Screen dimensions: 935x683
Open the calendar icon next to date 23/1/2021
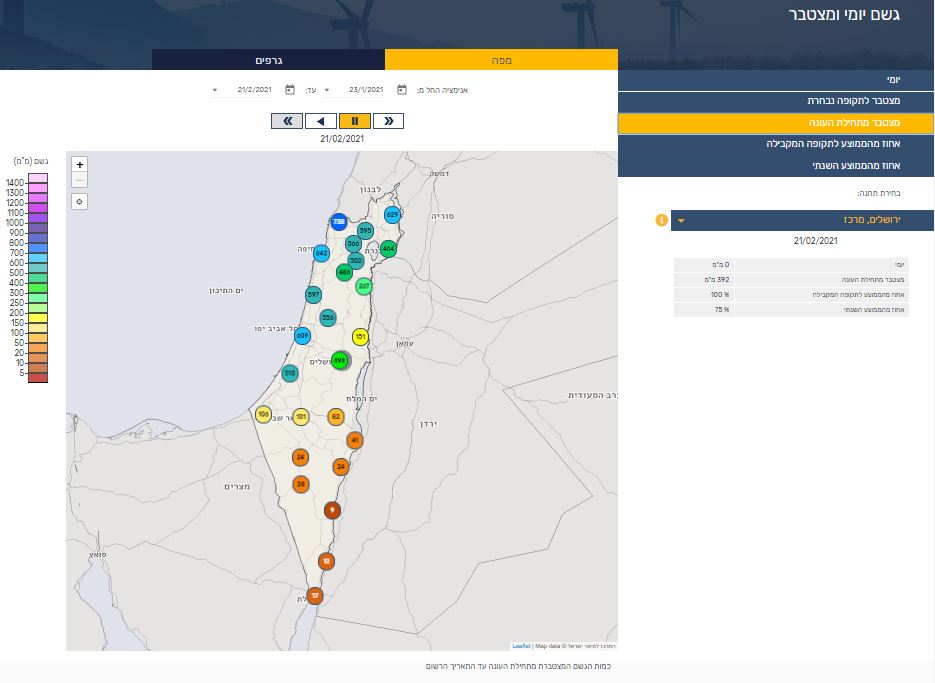[x=401, y=89]
